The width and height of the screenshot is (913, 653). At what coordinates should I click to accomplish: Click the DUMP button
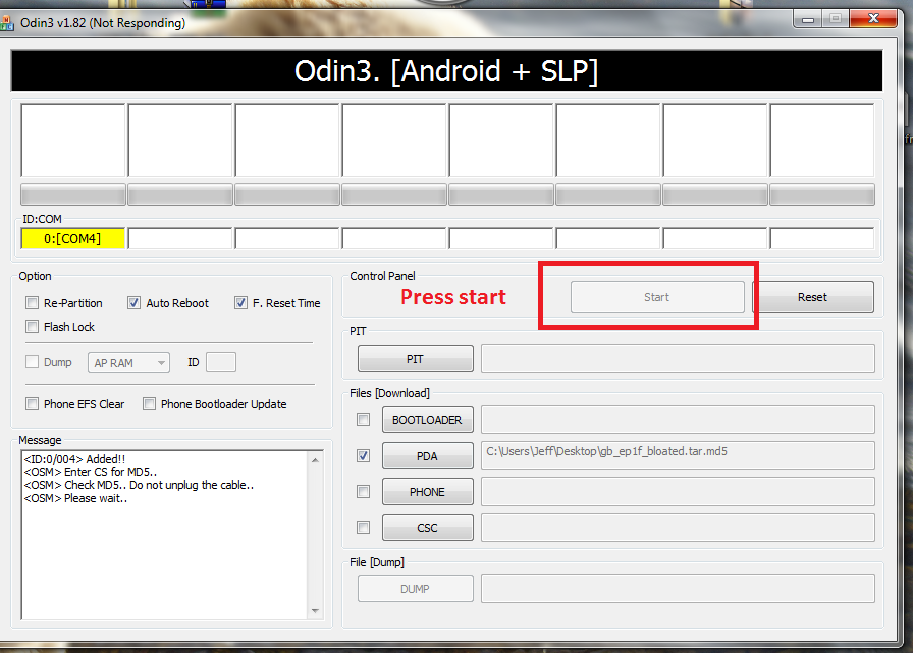click(x=416, y=589)
